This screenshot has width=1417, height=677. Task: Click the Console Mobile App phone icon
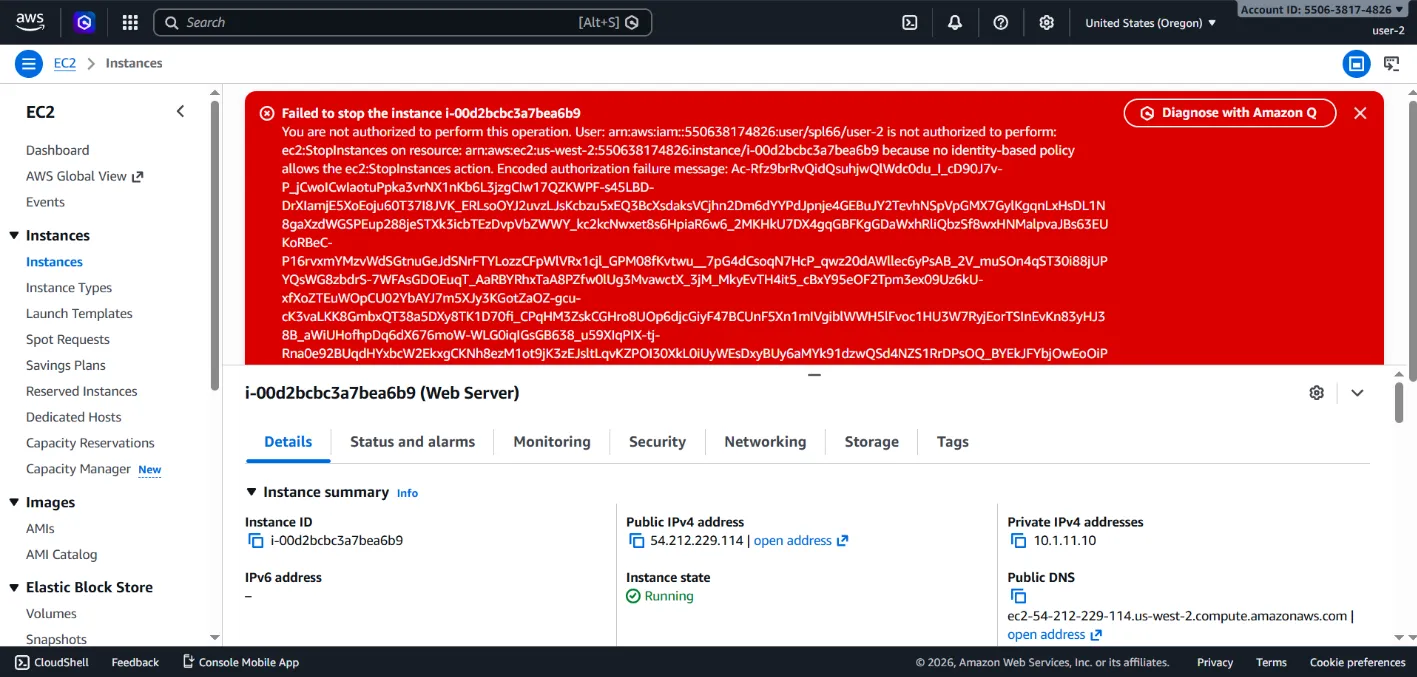188,662
